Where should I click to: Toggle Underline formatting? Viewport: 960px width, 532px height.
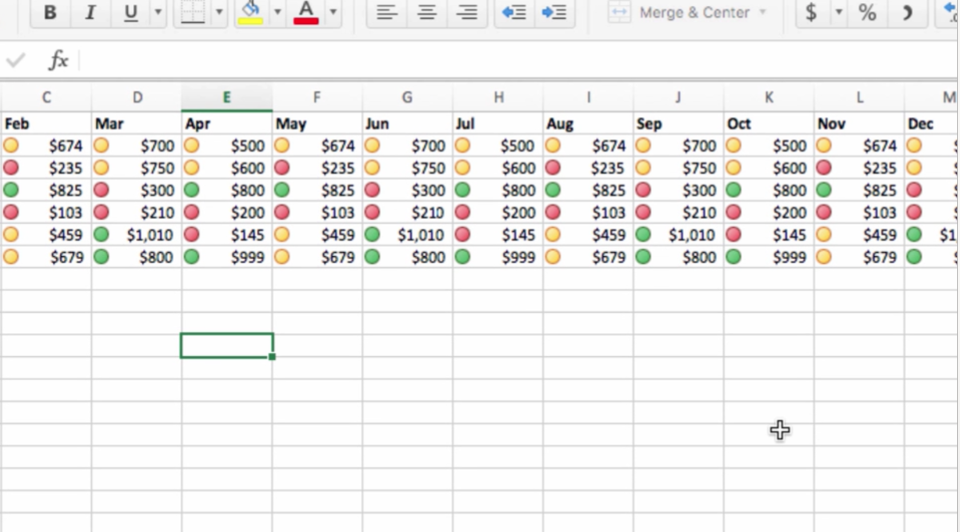click(130, 12)
